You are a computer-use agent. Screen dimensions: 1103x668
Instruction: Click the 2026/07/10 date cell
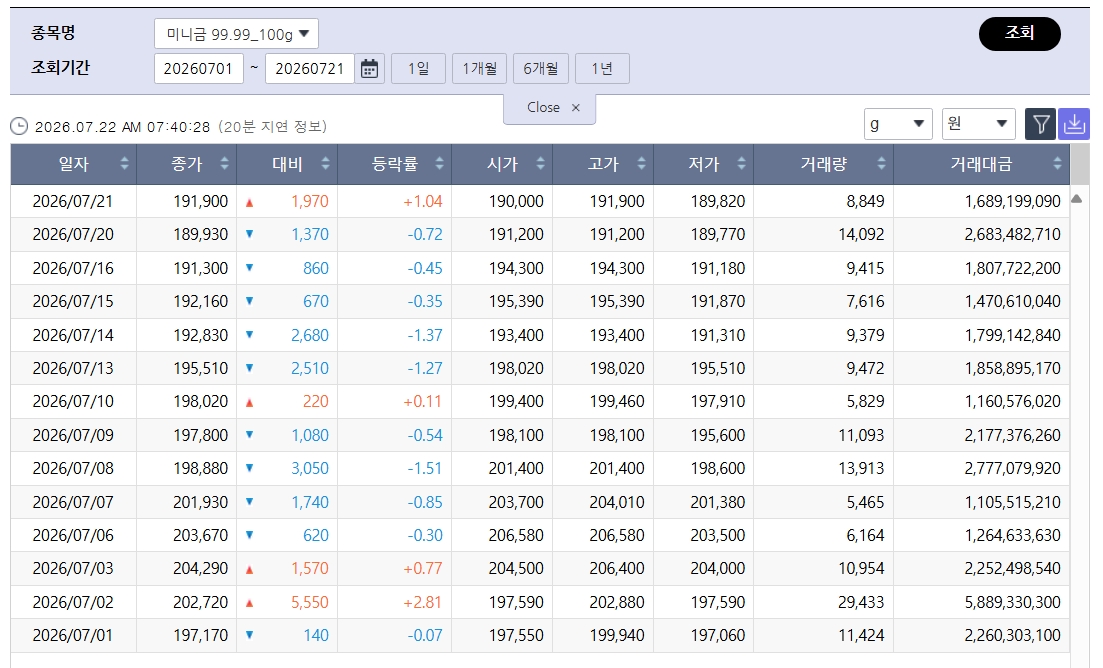(x=73, y=402)
